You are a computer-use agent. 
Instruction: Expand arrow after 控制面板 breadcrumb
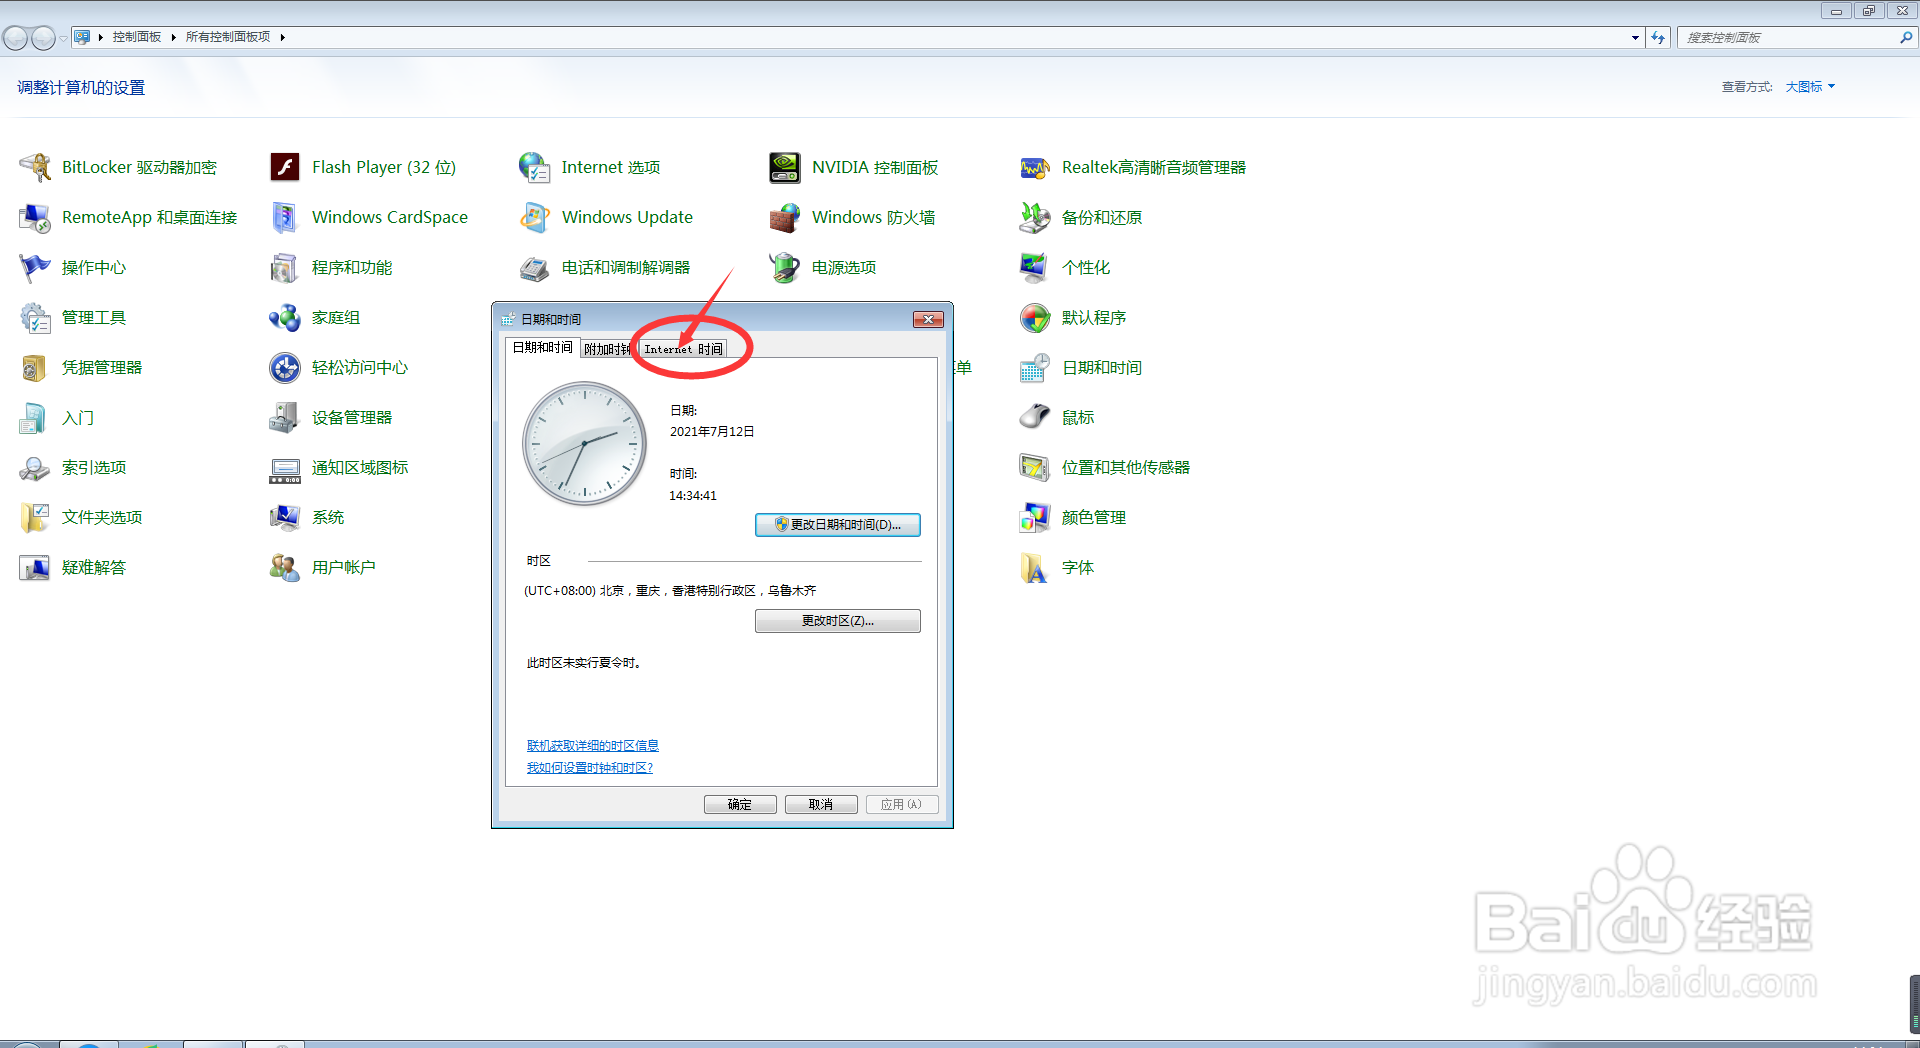(x=173, y=37)
